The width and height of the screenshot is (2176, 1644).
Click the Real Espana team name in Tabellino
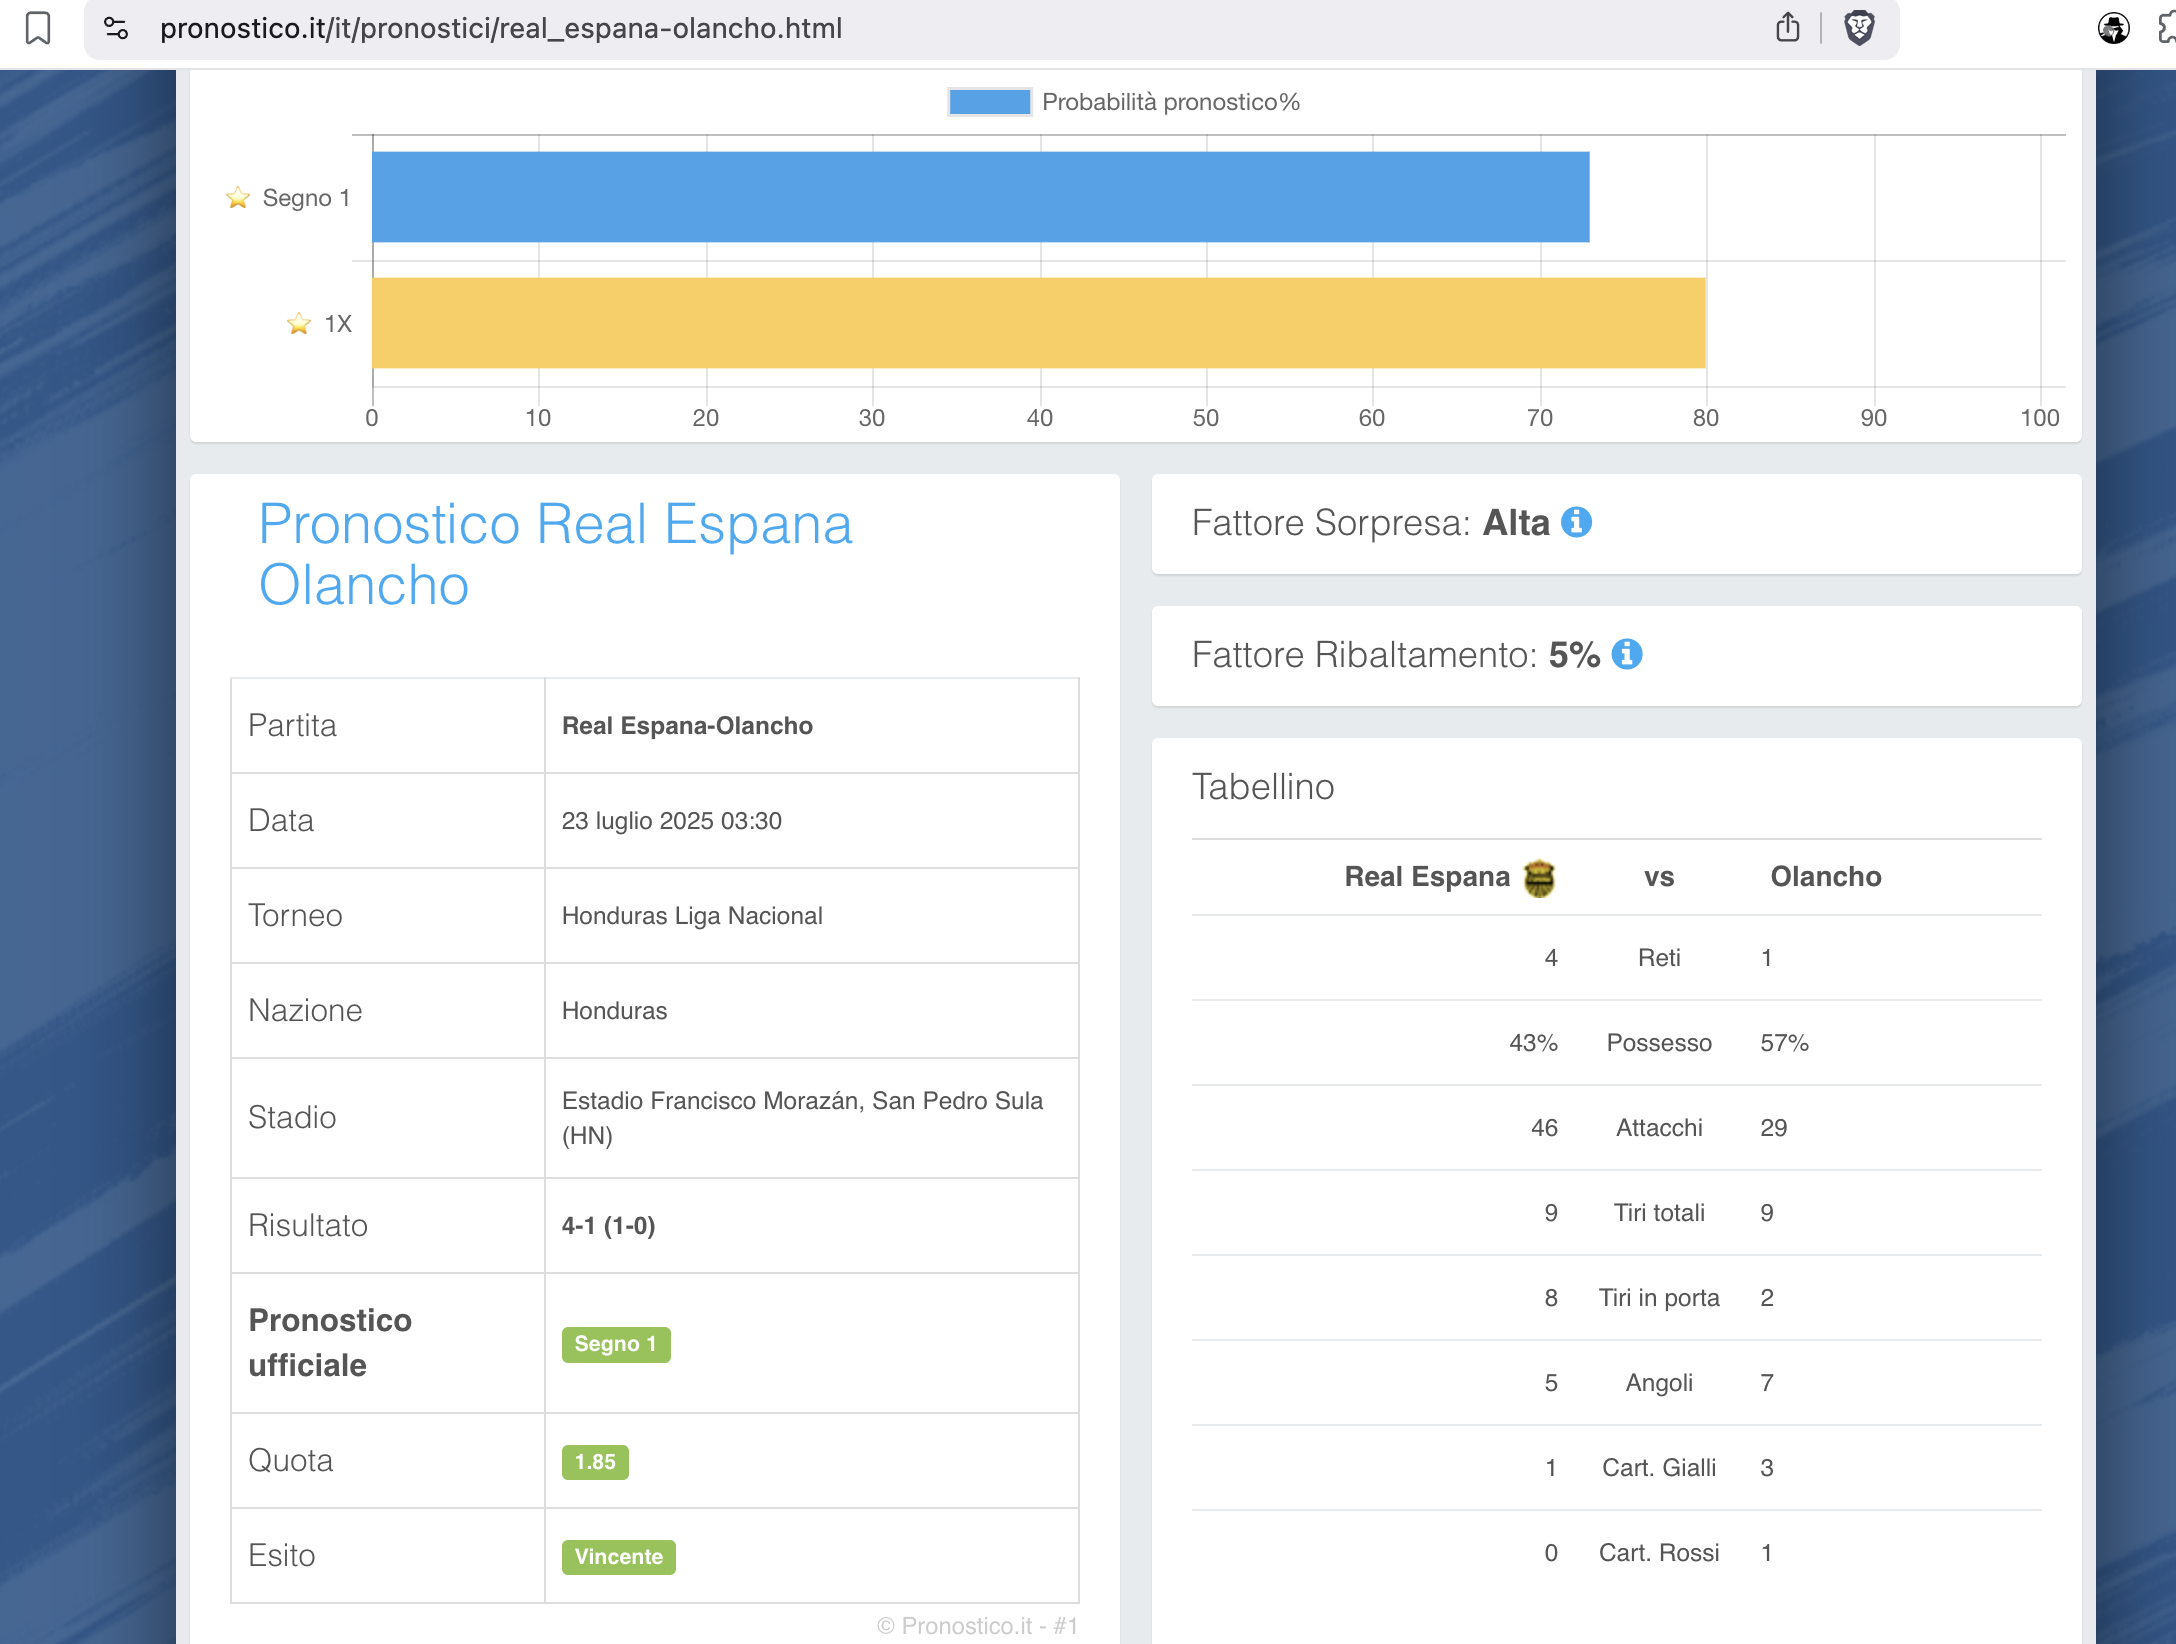(1427, 877)
